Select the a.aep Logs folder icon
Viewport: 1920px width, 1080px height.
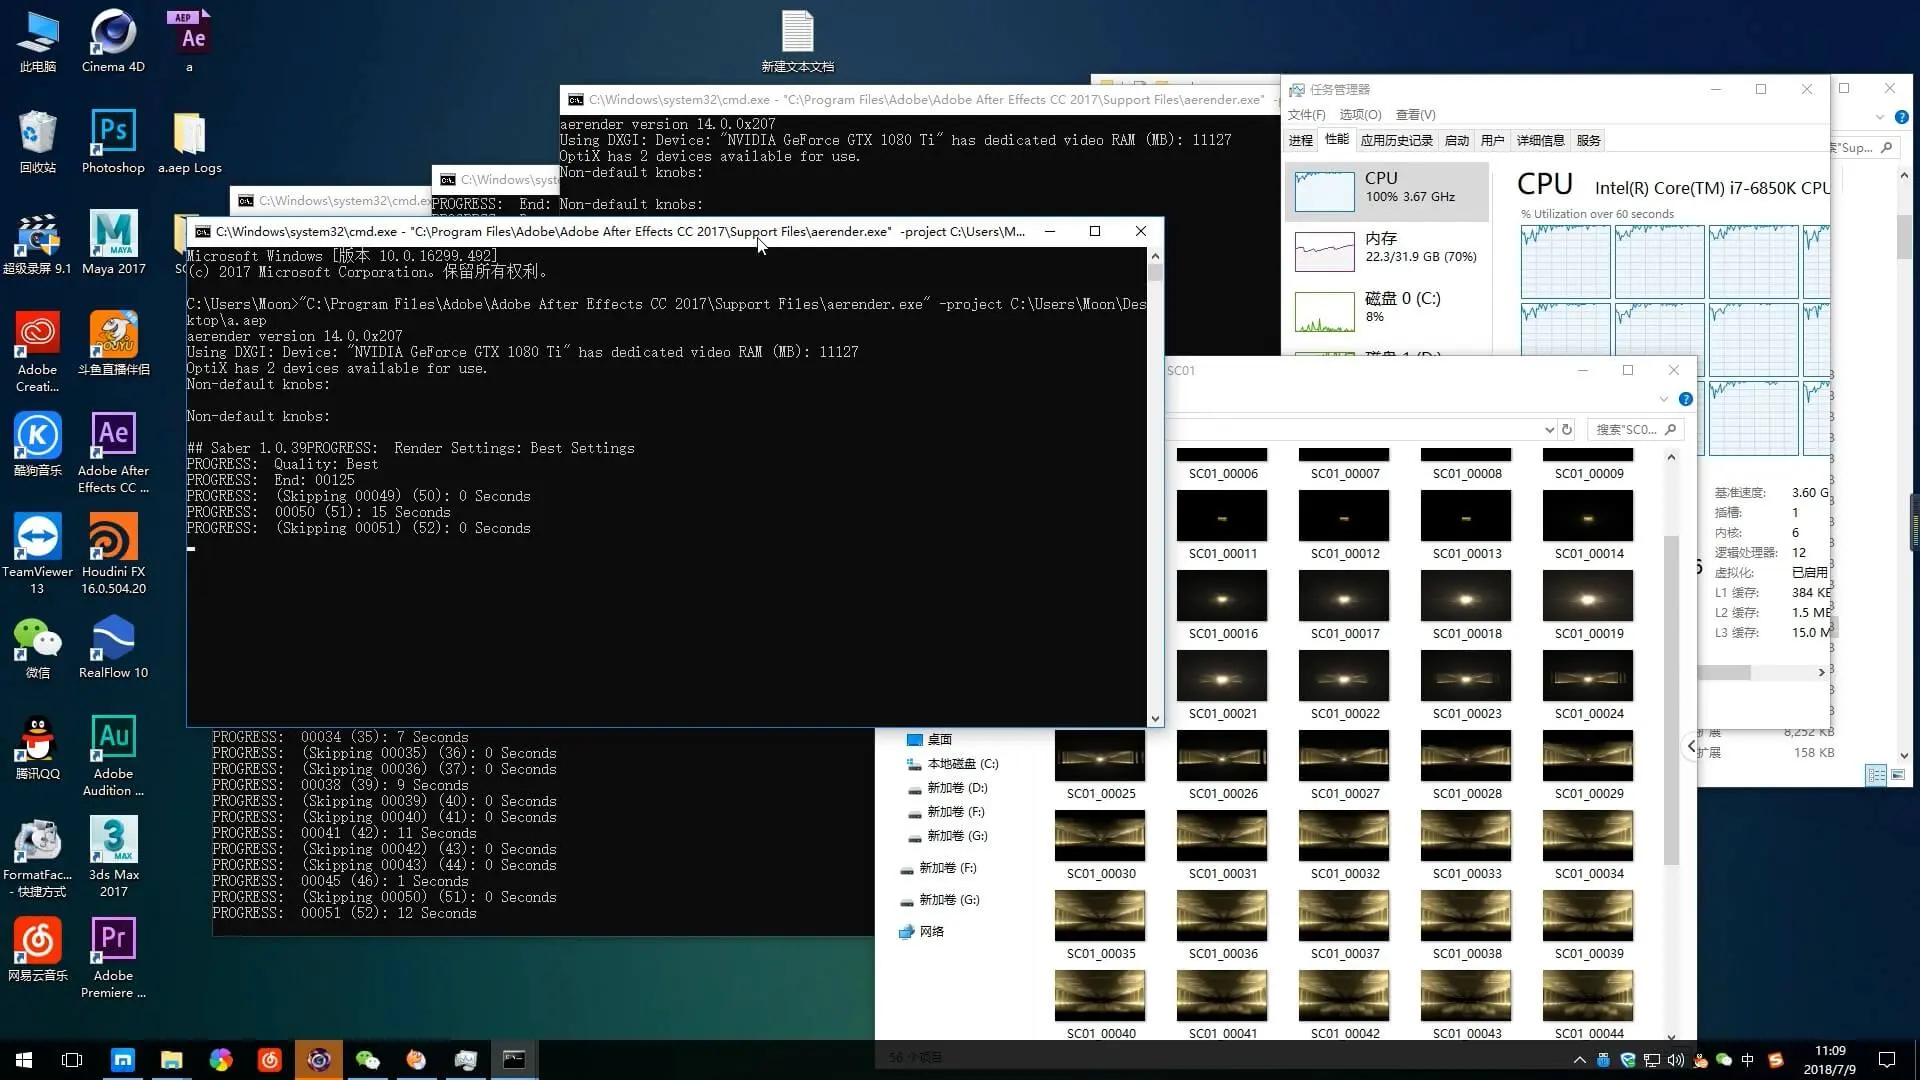pyautogui.click(x=189, y=142)
